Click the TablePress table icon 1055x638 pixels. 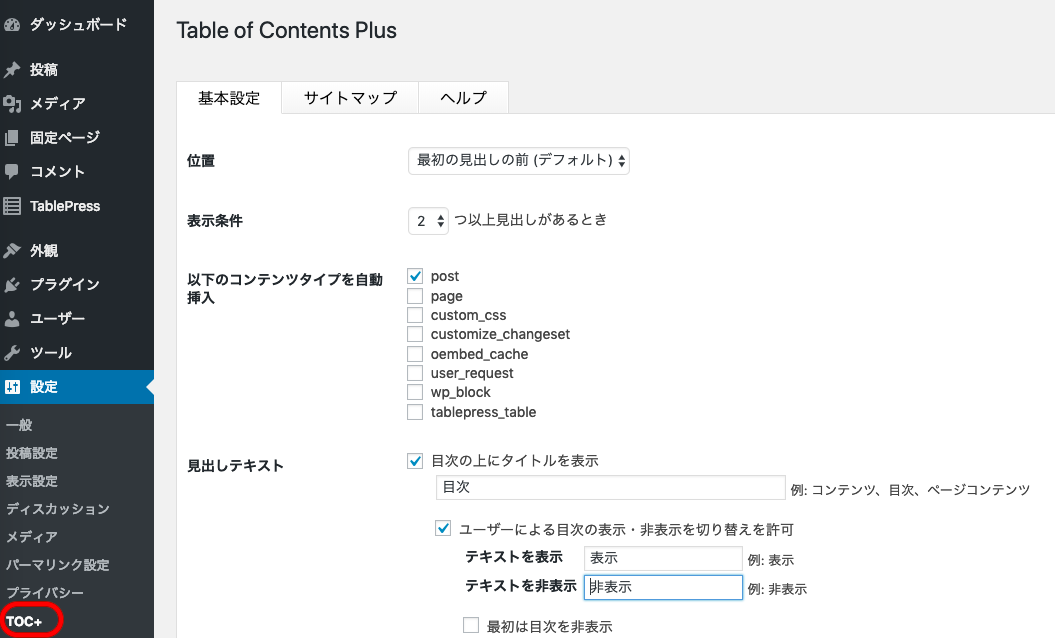point(12,206)
